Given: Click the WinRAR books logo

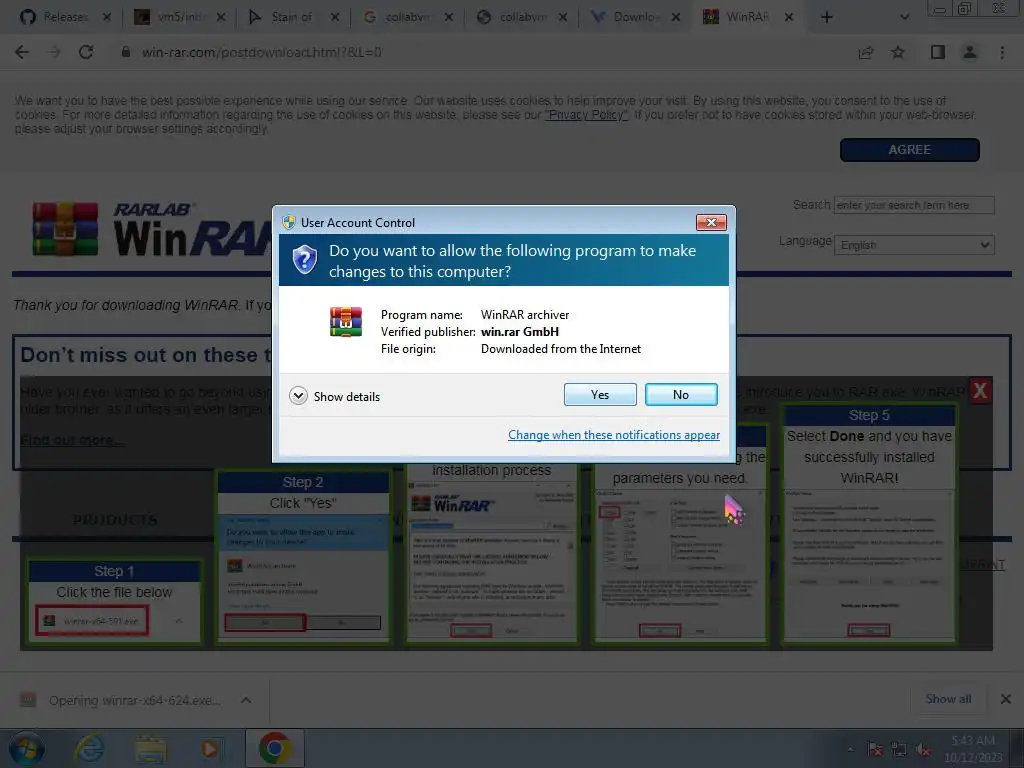Looking at the screenshot, I should tap(65, 229).
